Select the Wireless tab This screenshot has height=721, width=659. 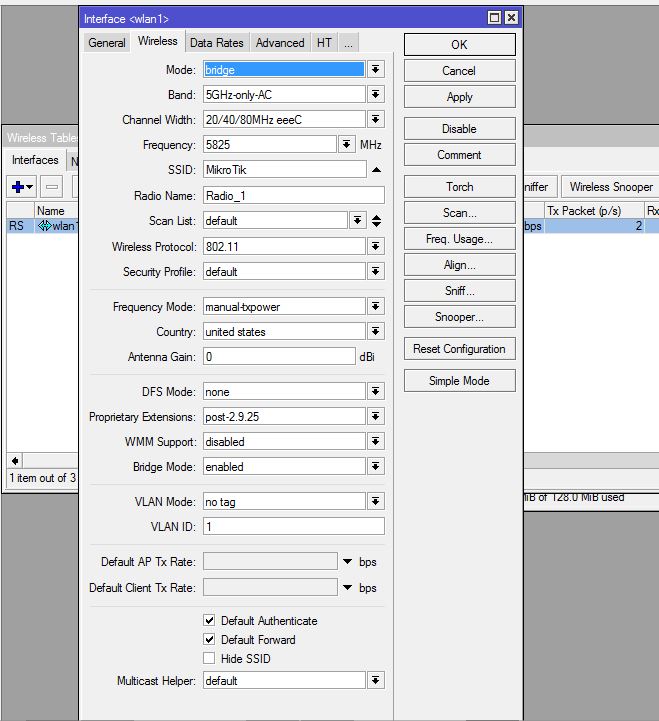point(158,41)
